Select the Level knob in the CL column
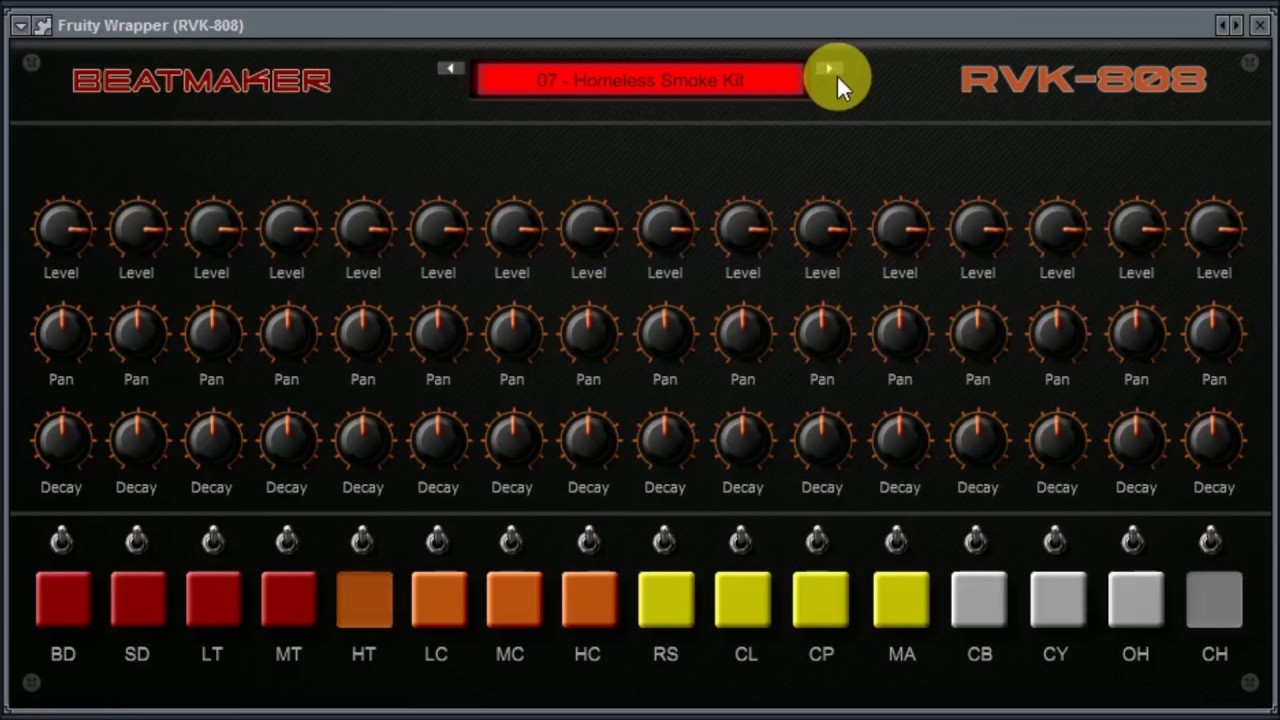 click(x=743, y=228)
